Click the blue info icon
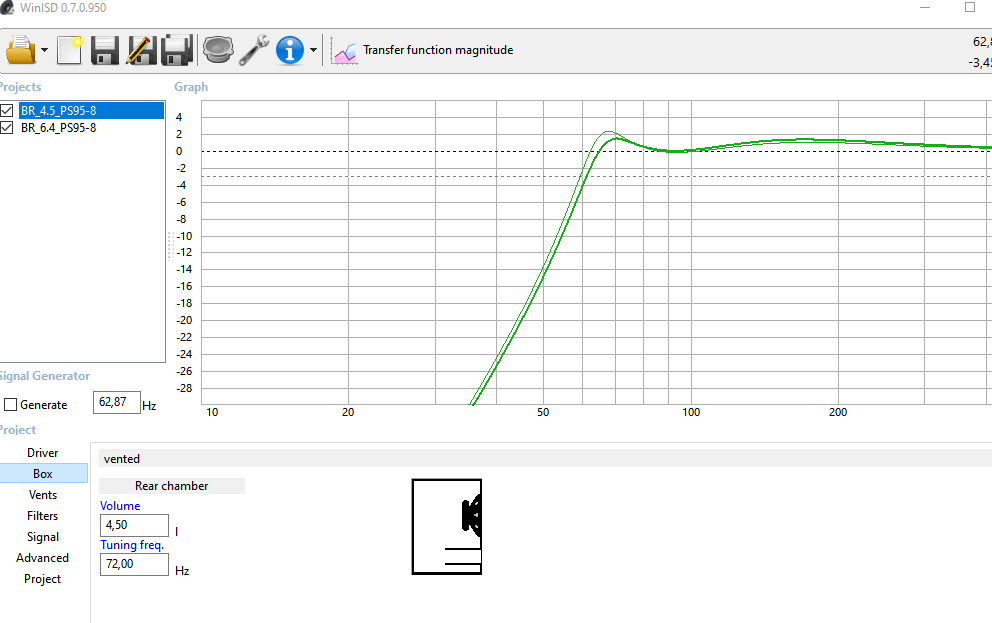The image size is (992, 623). tap(290, 50)
